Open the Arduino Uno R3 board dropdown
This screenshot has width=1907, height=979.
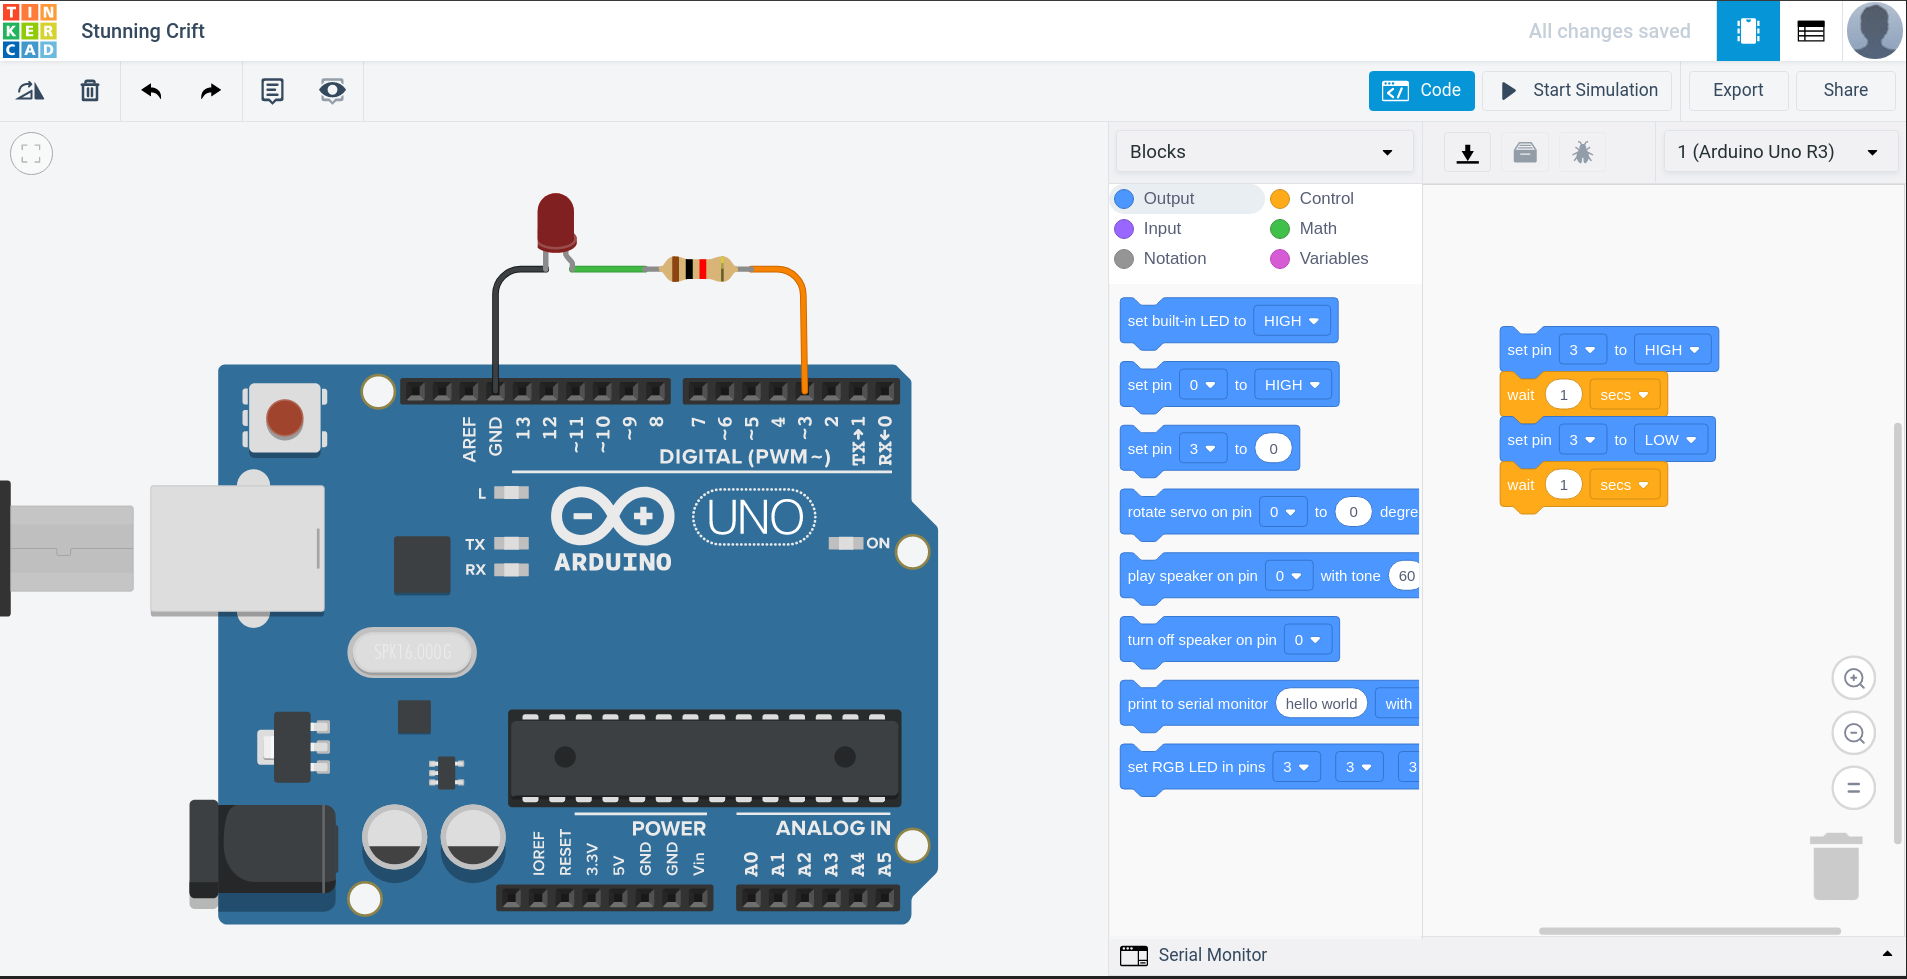[x=1780, y=152]
